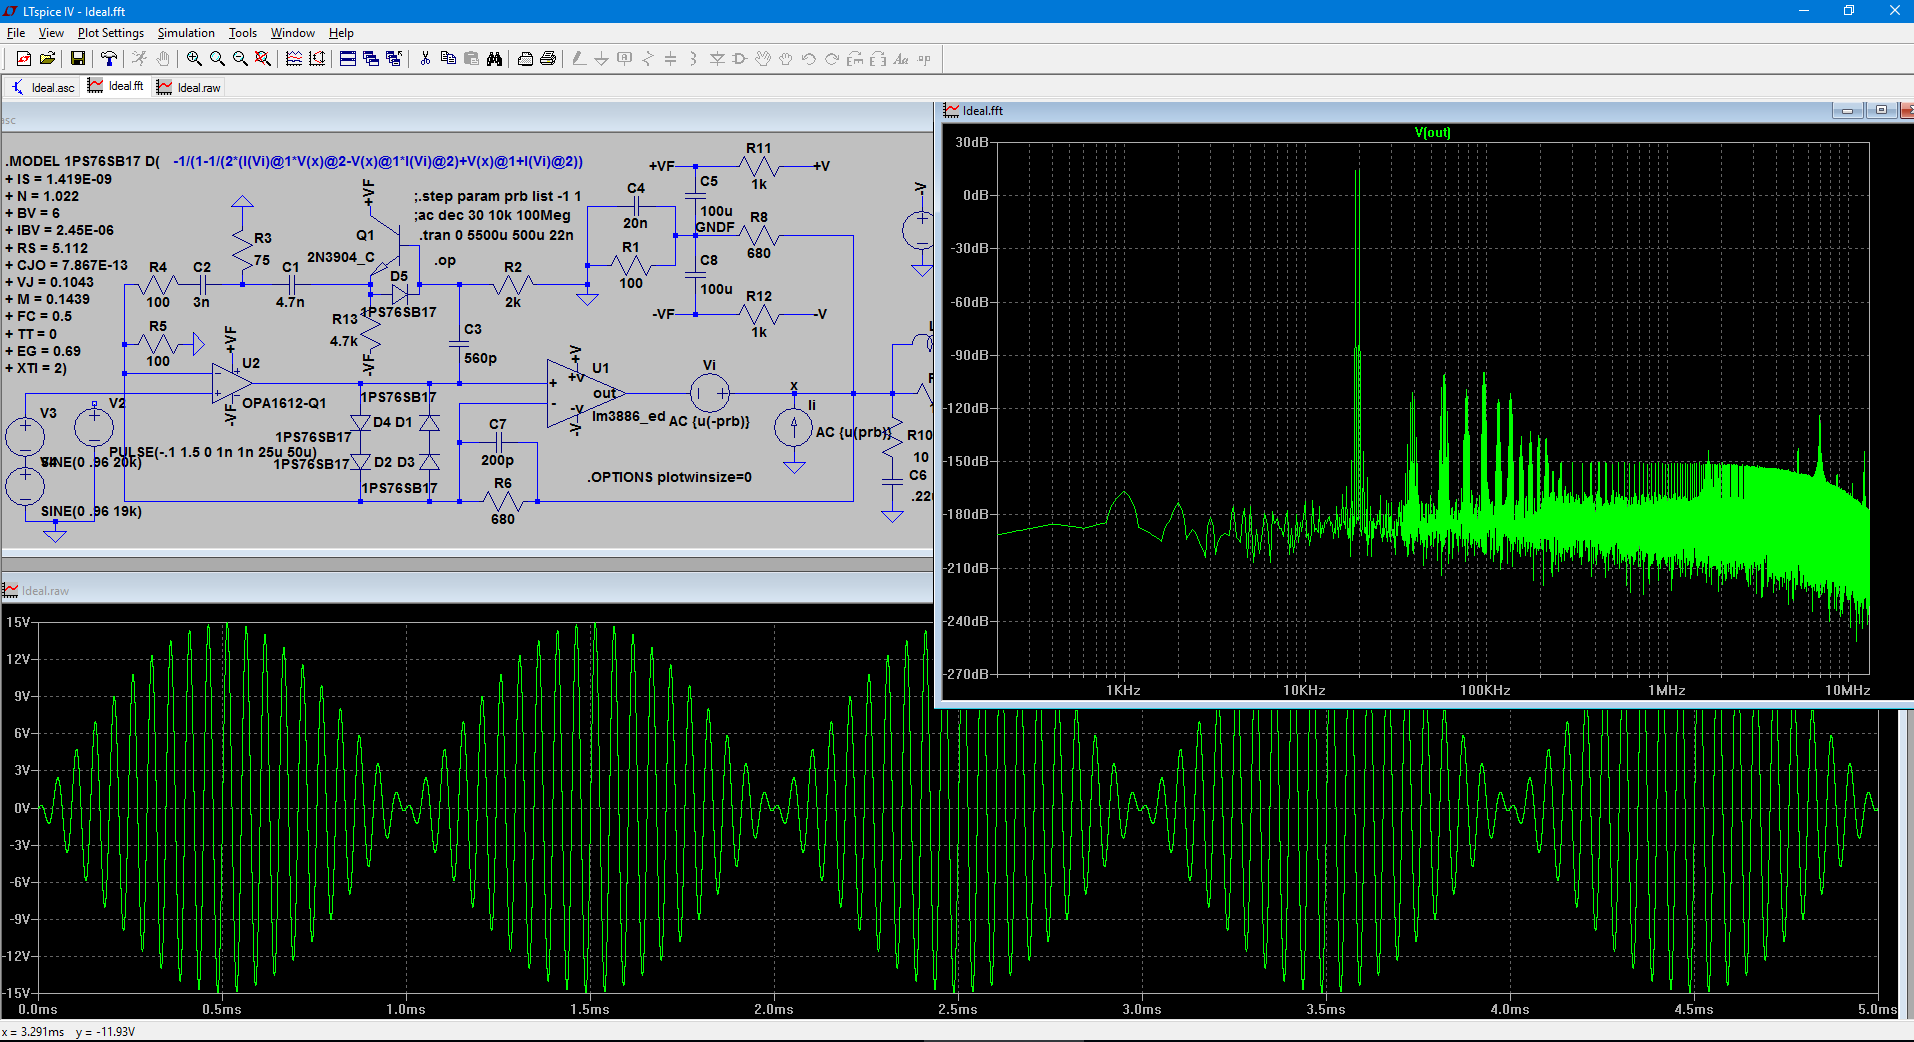This screenshot has height=1042, width=1914.
Task: Open the Plot Settings menu
Action: [x=110, y=33]
